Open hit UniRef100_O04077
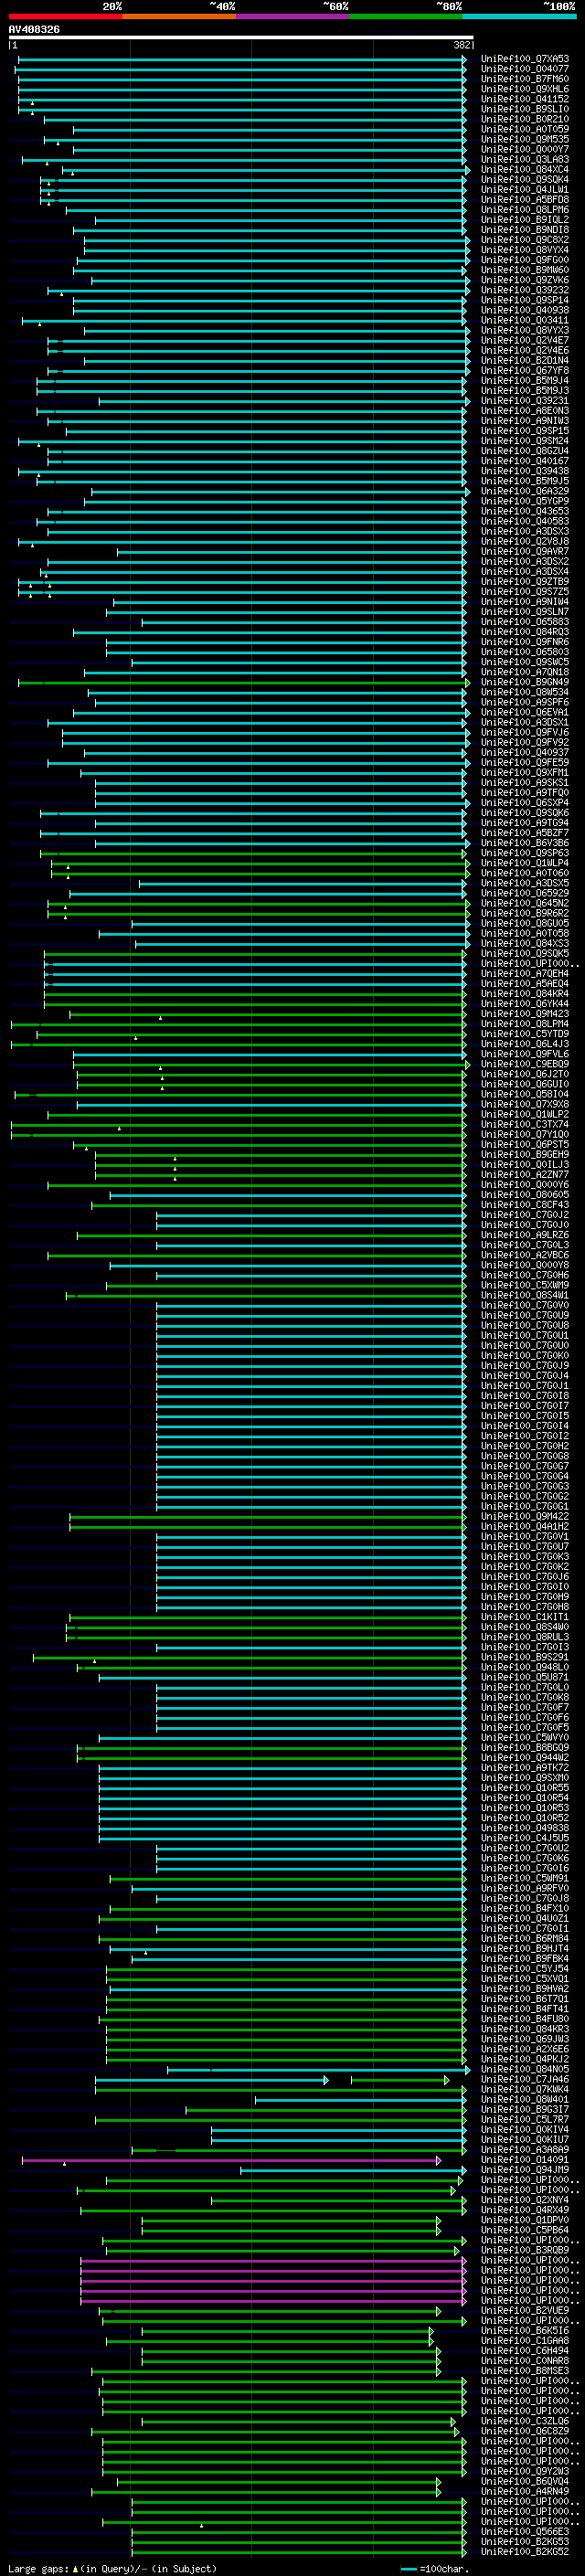The height and width of the screenshot is (2576, 585). pyautogui.click(x=525, y=69)
